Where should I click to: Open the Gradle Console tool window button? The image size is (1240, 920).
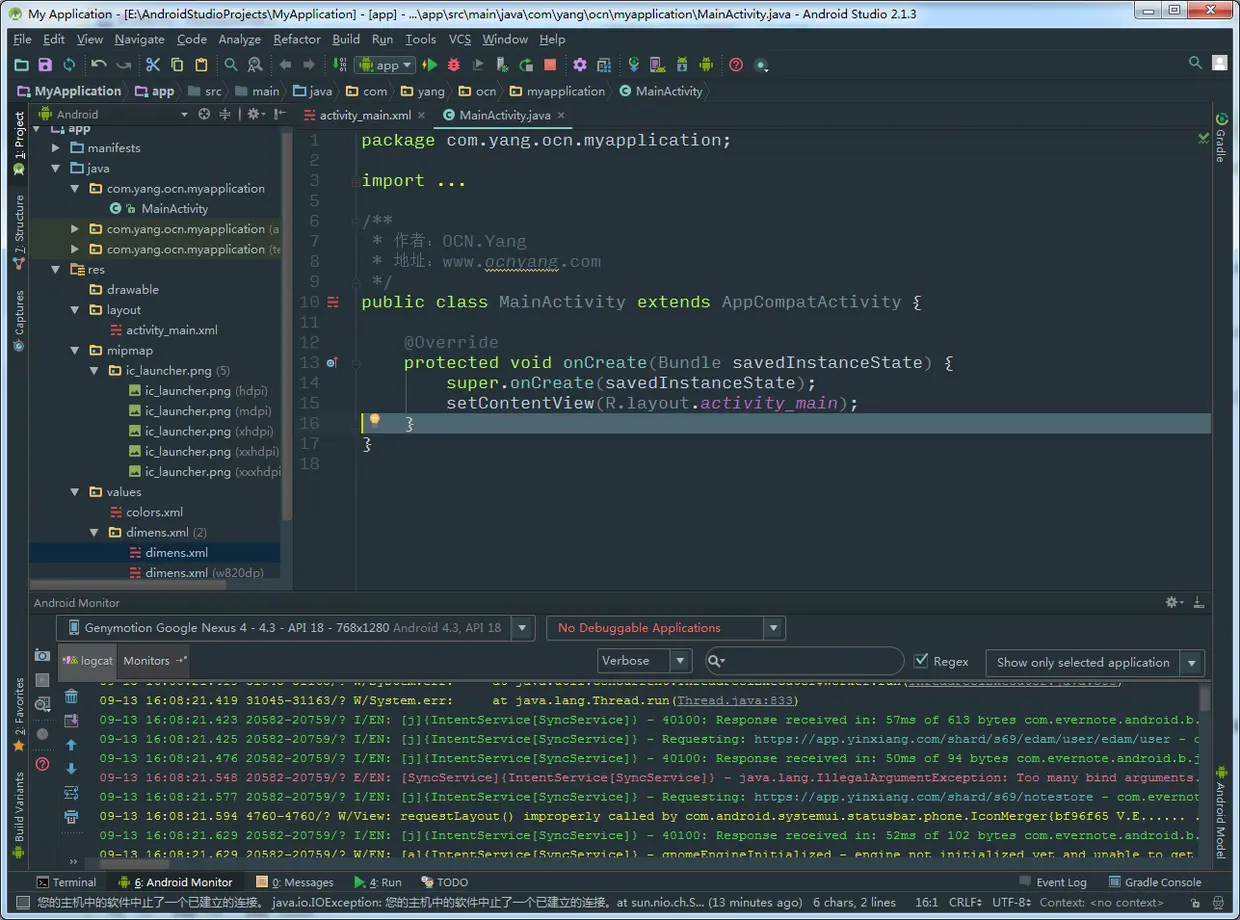[x=1154, y=882]
